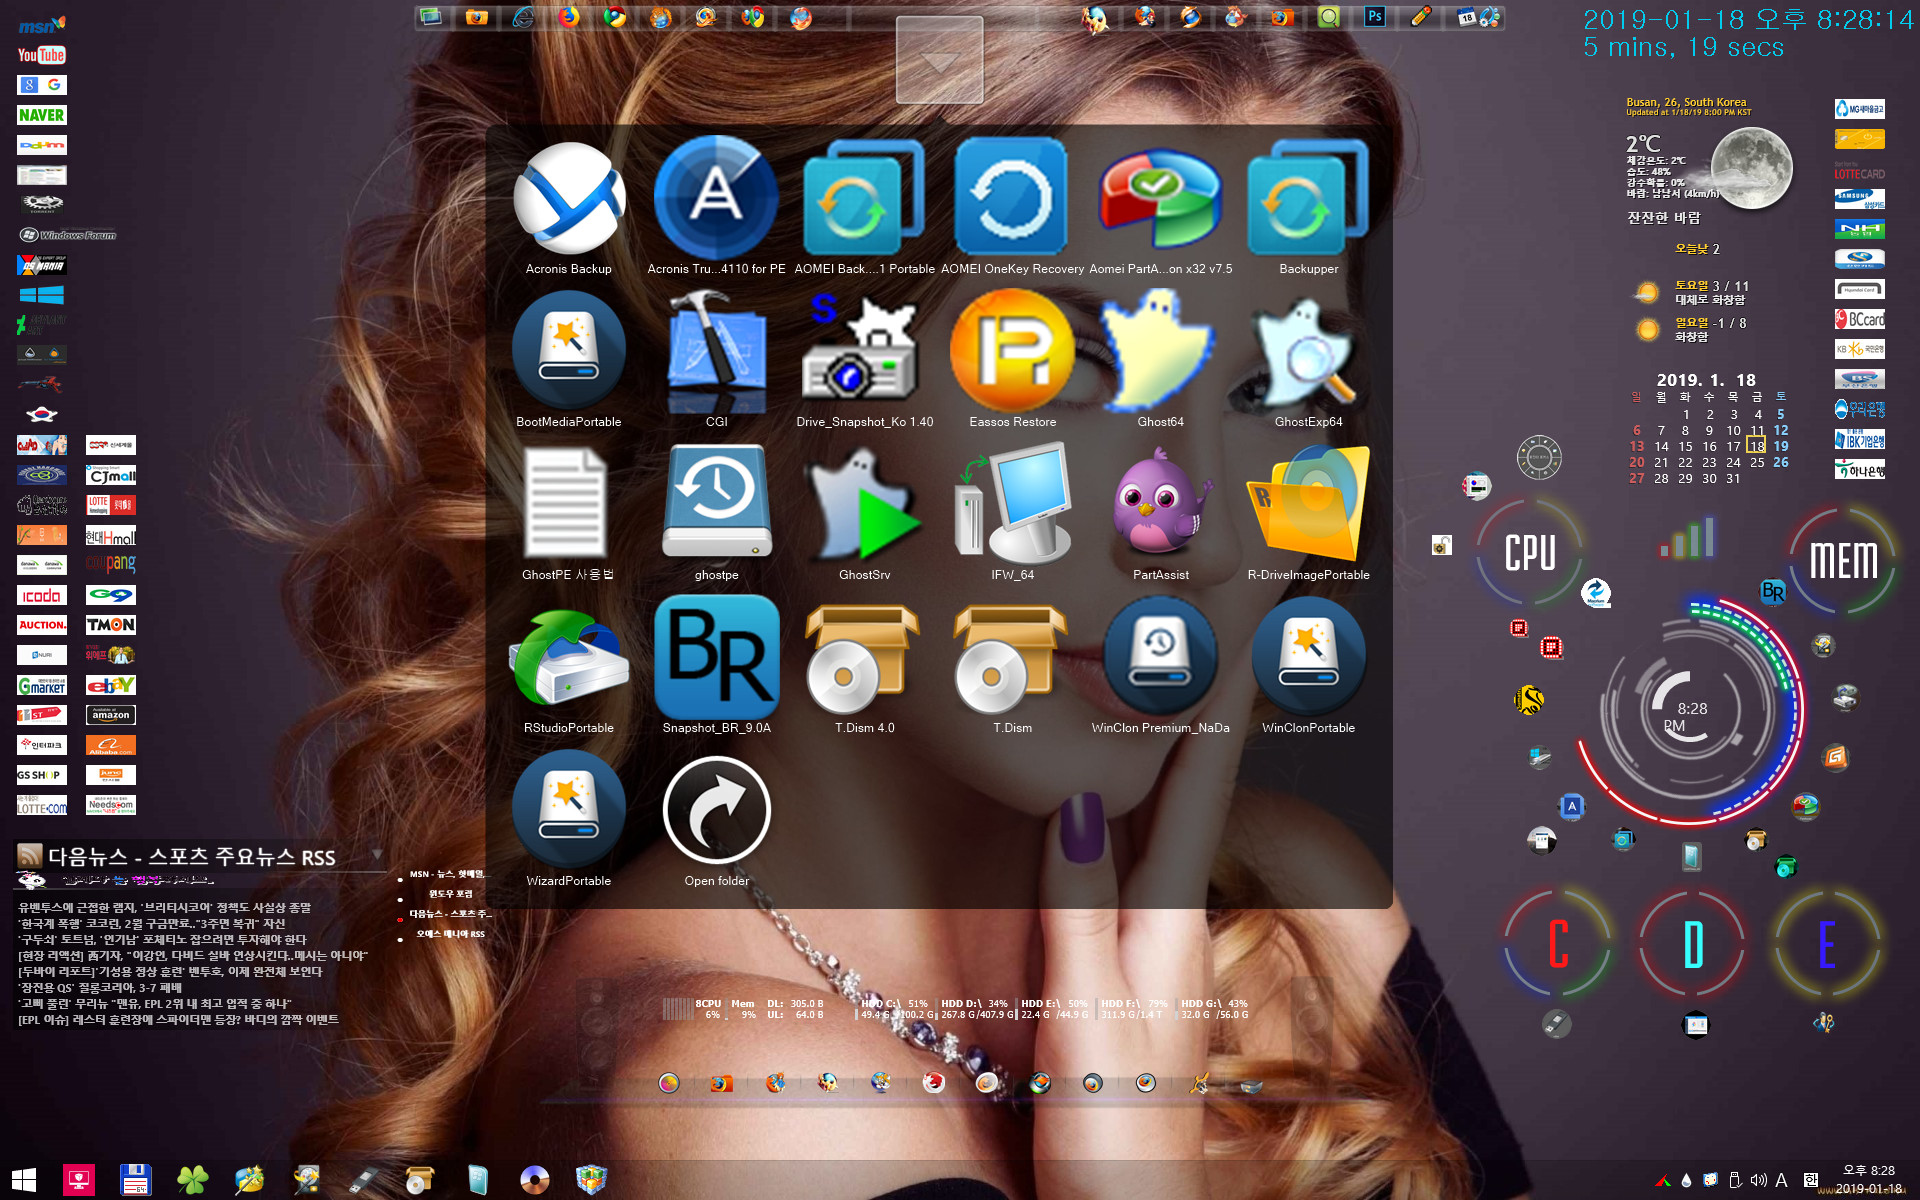Open RStudioPortable
Viewport: 1920px width, 1200px height.
click(x=569, y=657)
